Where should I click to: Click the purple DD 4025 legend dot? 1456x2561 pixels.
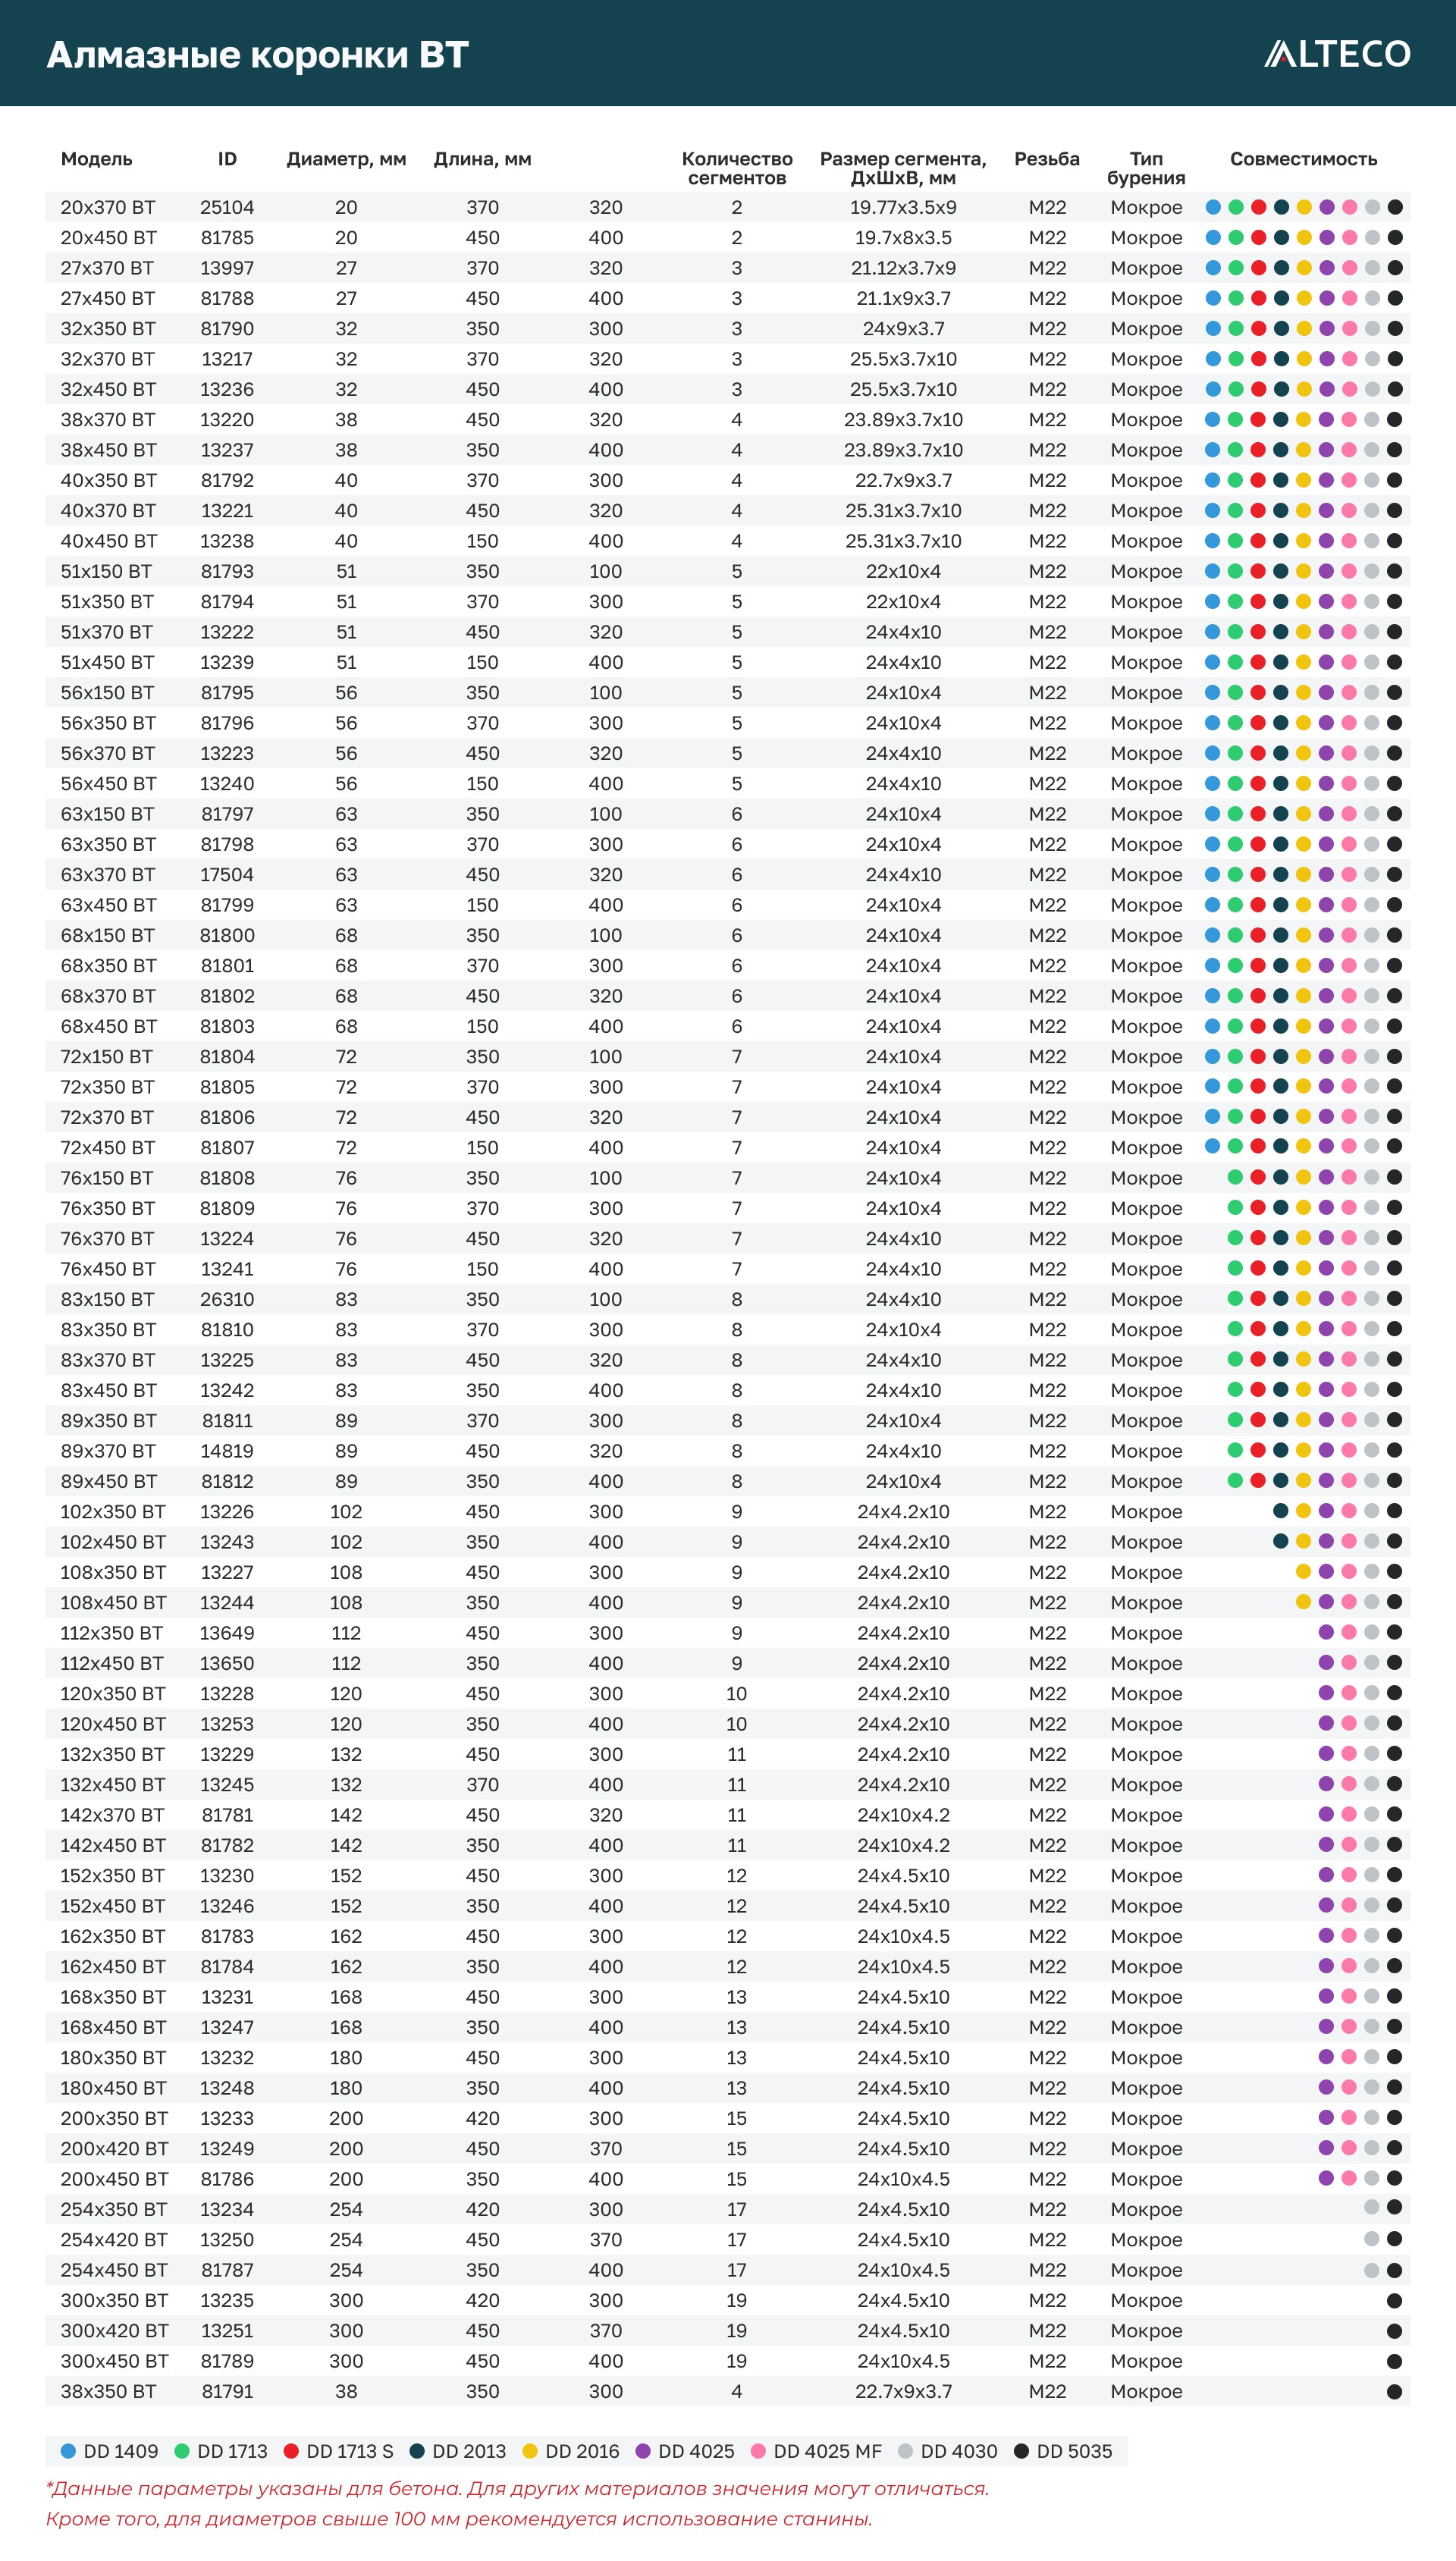[643, 2451]
